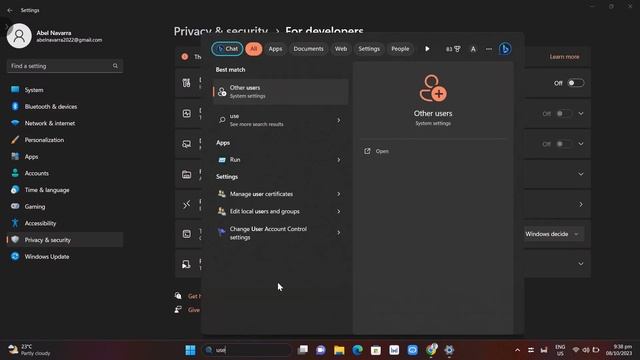Screen dimensions: 640x360
Task: Show hidden system tray icons
Action: pos(517,350)
